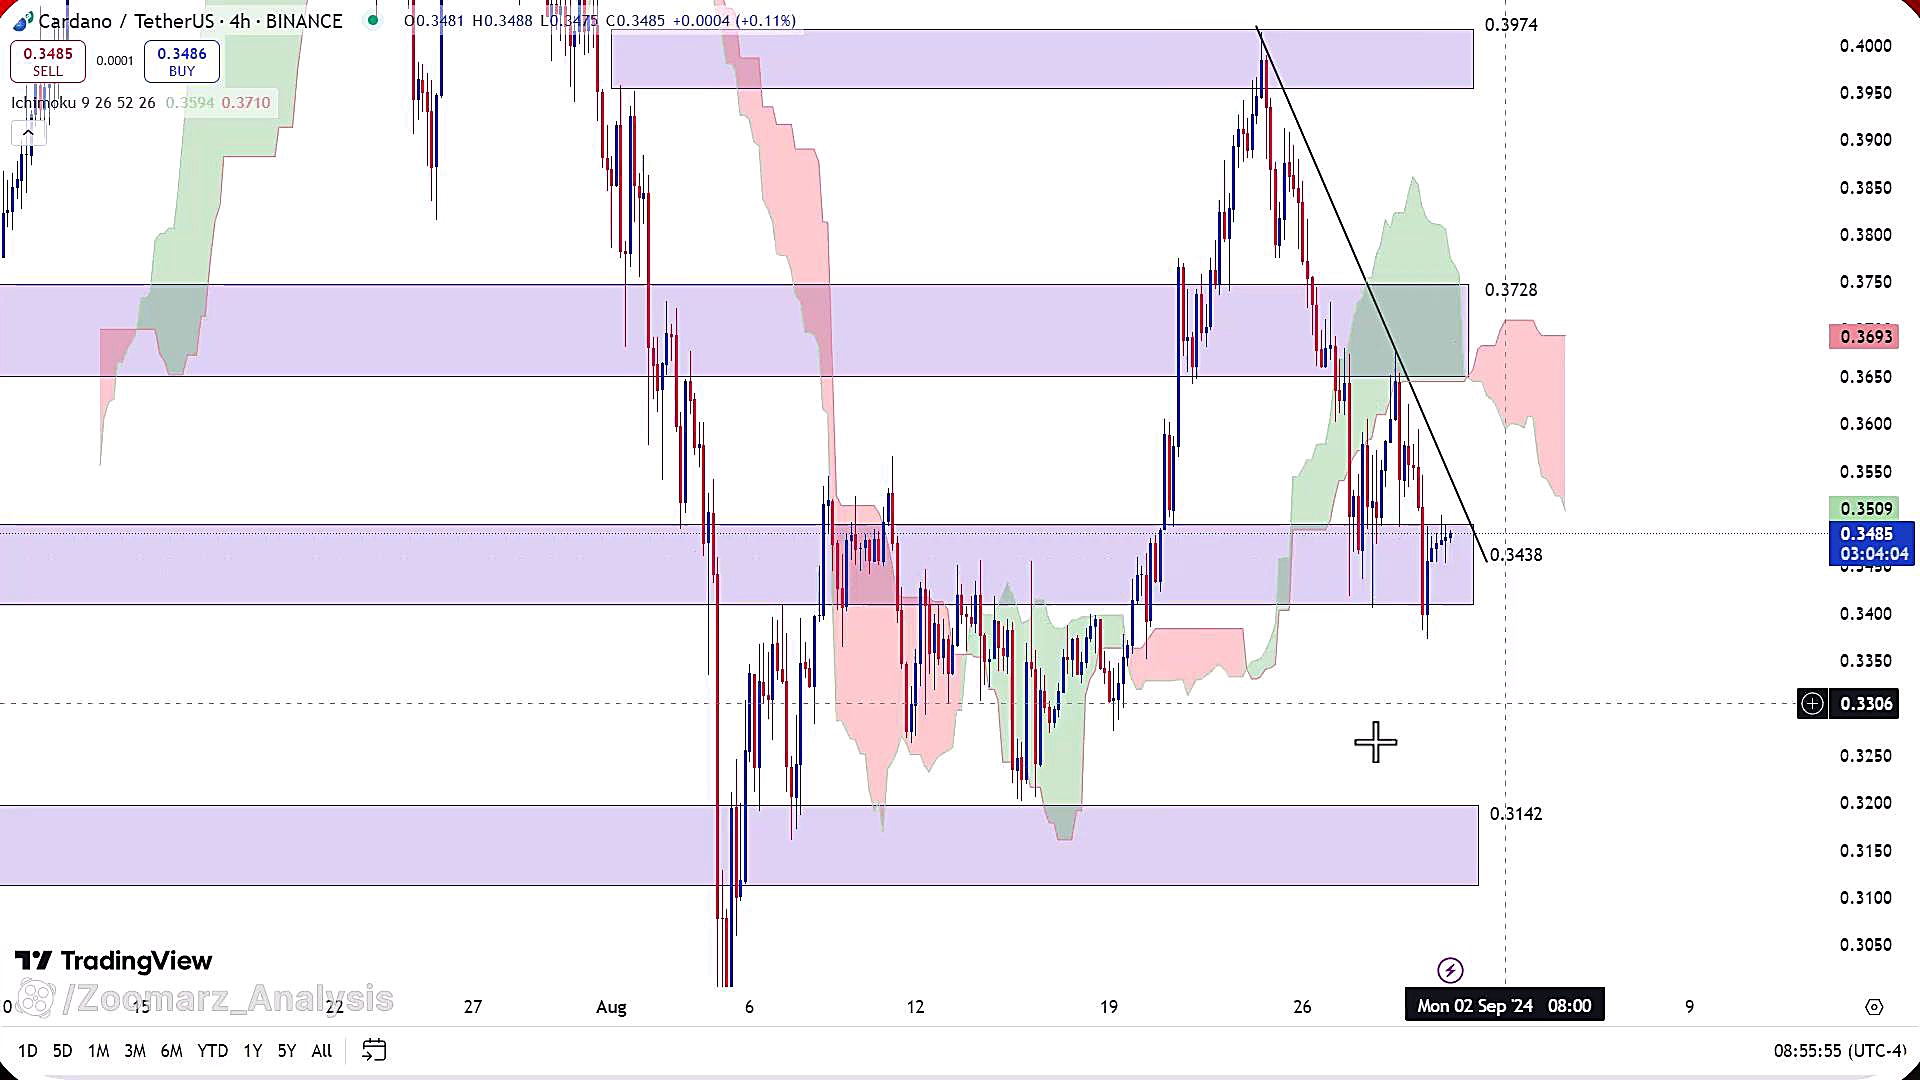Open the 08:55:55 (UTC-4) timezone menu
This screenshot has width=1920, height=1080.
coord(1840,1051)
